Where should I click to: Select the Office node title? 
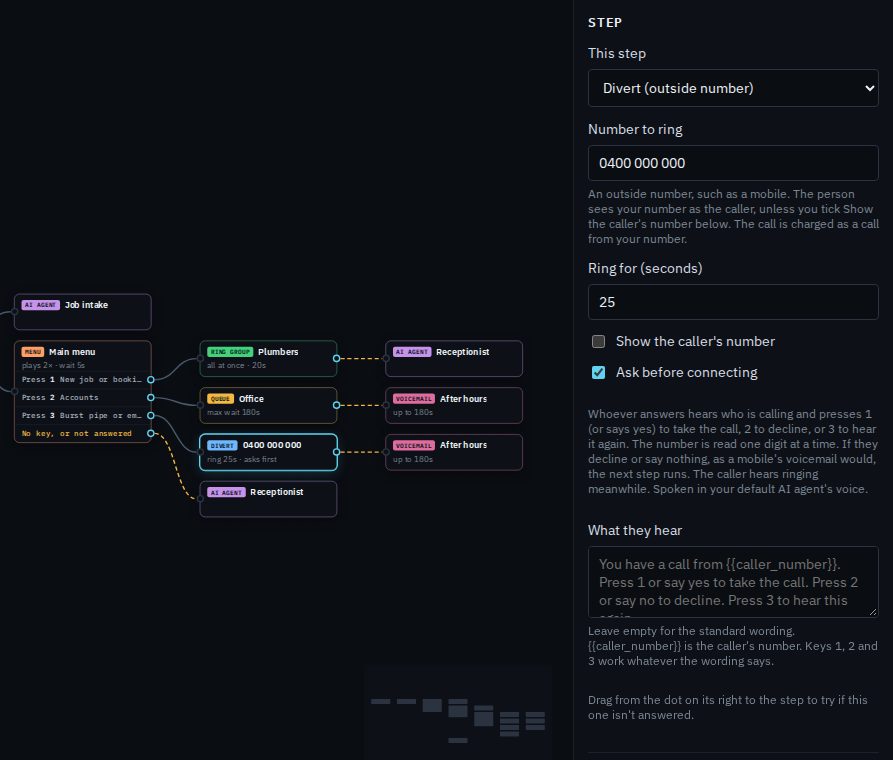251,399
